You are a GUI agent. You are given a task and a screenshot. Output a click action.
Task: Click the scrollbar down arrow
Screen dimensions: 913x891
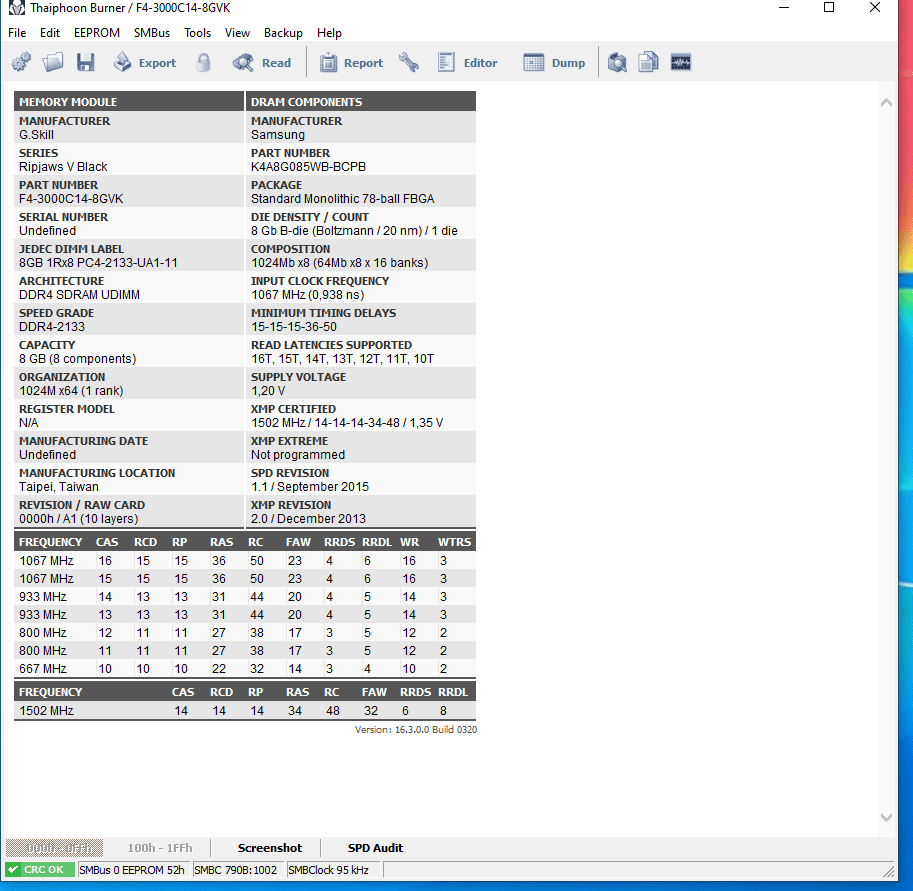click(x=886, y=817)
